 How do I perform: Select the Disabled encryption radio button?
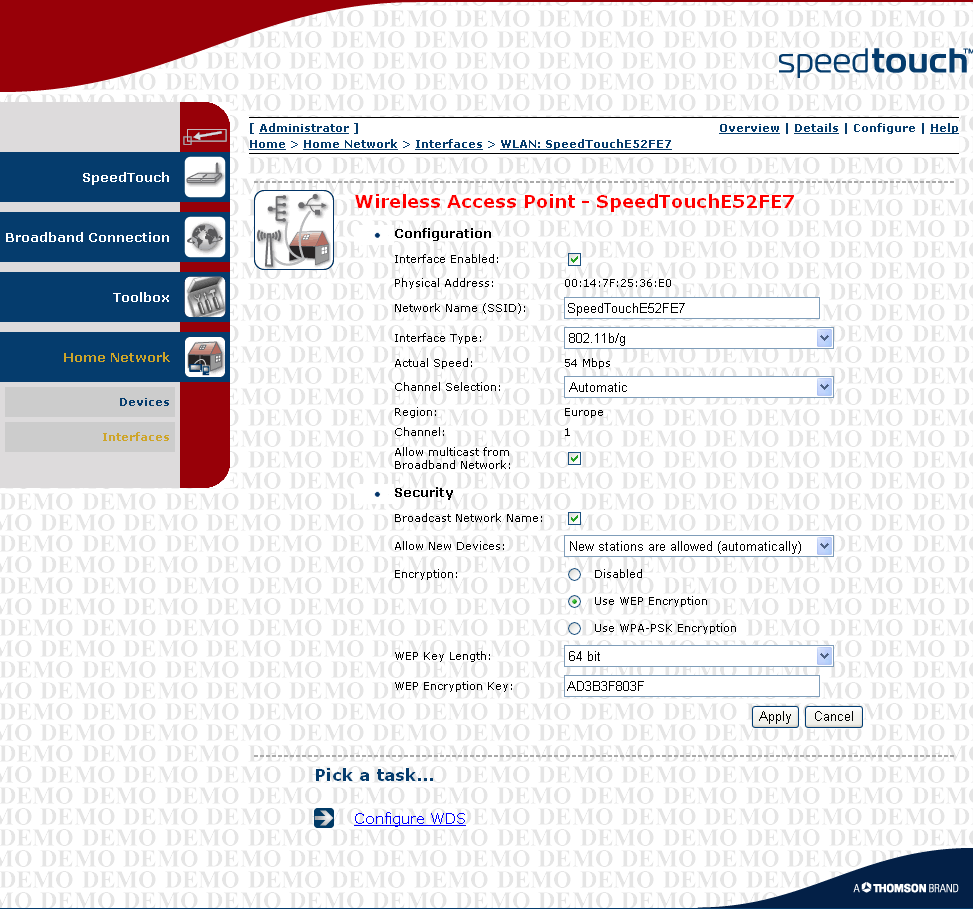(575, 575)
